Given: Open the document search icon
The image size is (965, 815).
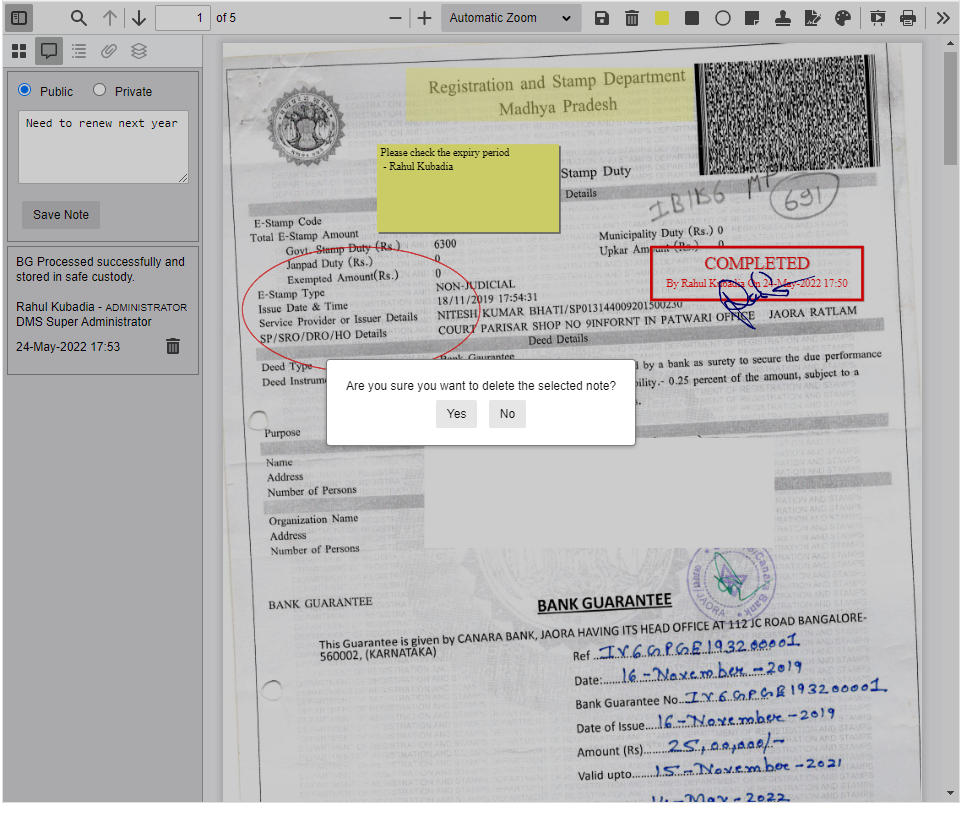Looking at the screenshot, I should pos(78,17).
